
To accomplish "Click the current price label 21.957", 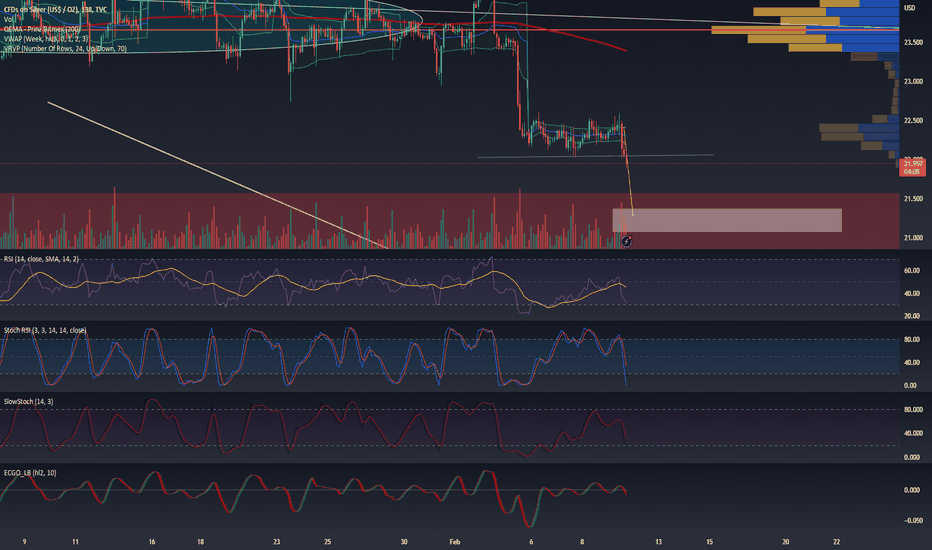I will click(913, 167).
